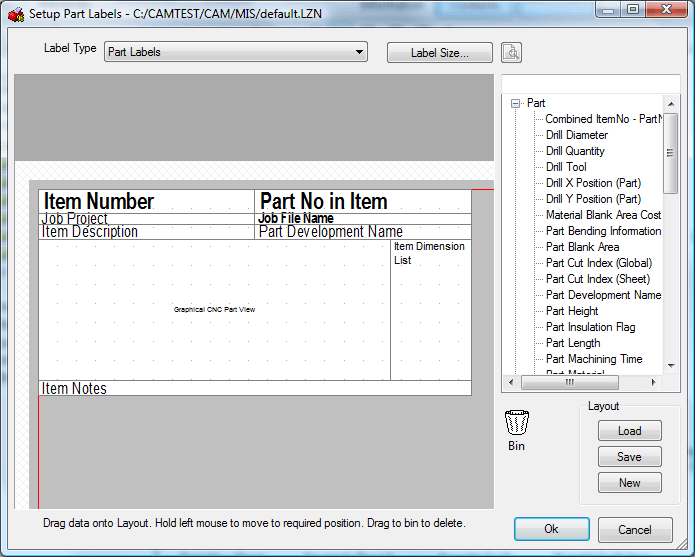The width and height of the screenshot is (695, 557).
Task: Select Part Bending Information item
Action: [603, 231]
